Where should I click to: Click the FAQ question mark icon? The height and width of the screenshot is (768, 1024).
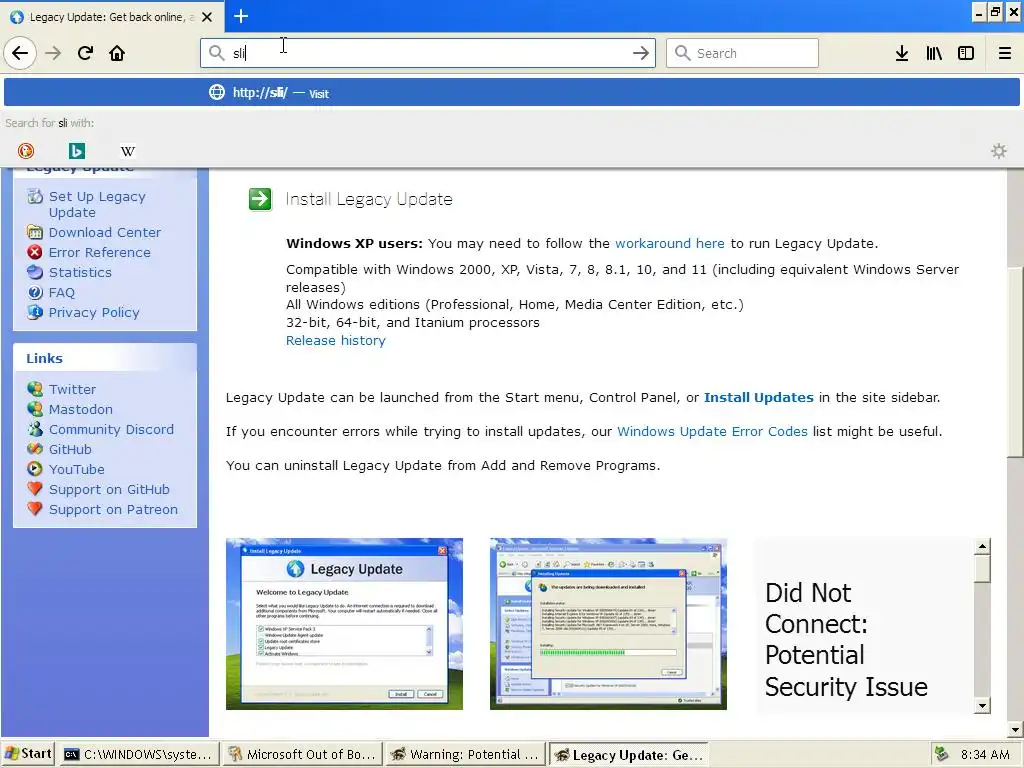click(x=35, y=292)
